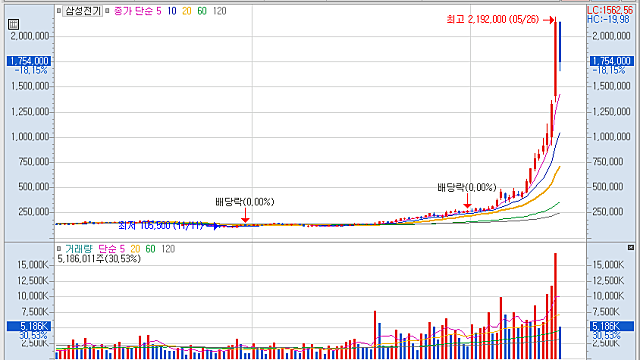Screen dimensions: 640x360
Task: Toggle the small square before 종가 단순
Action: [107, 11]
